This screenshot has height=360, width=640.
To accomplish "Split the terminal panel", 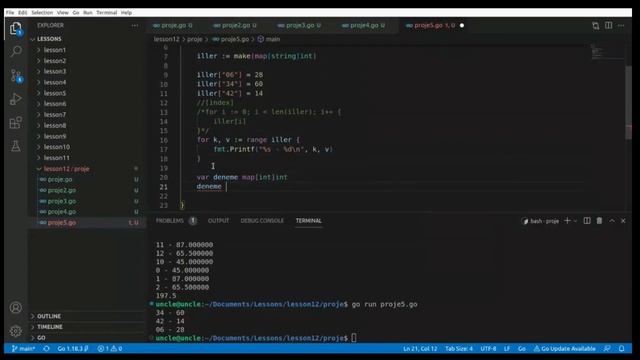I will [587, 221].
